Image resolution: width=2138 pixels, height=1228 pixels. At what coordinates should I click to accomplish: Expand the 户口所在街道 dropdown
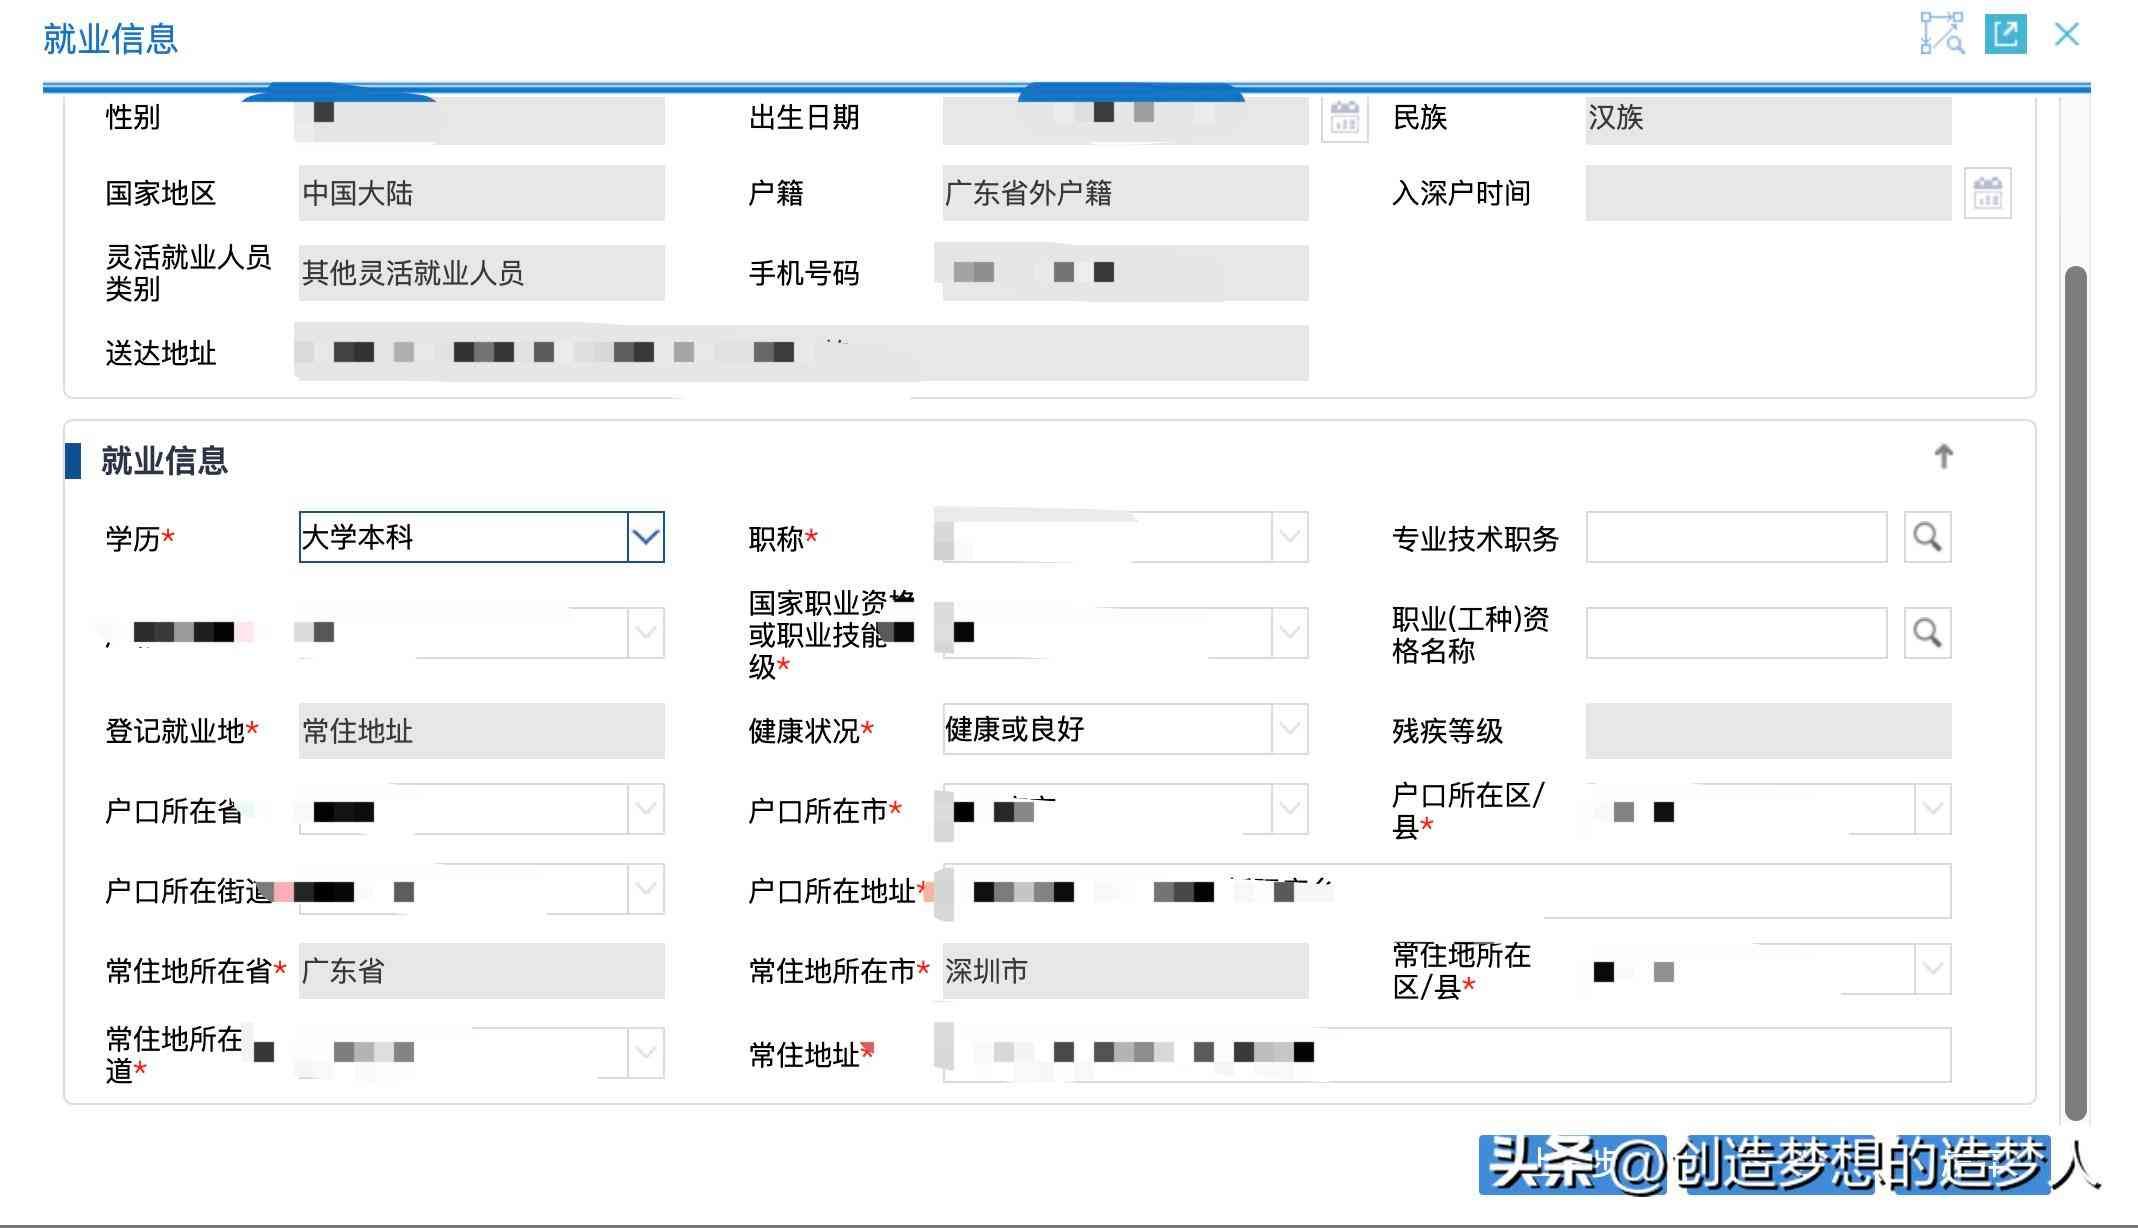pos(646,889)
